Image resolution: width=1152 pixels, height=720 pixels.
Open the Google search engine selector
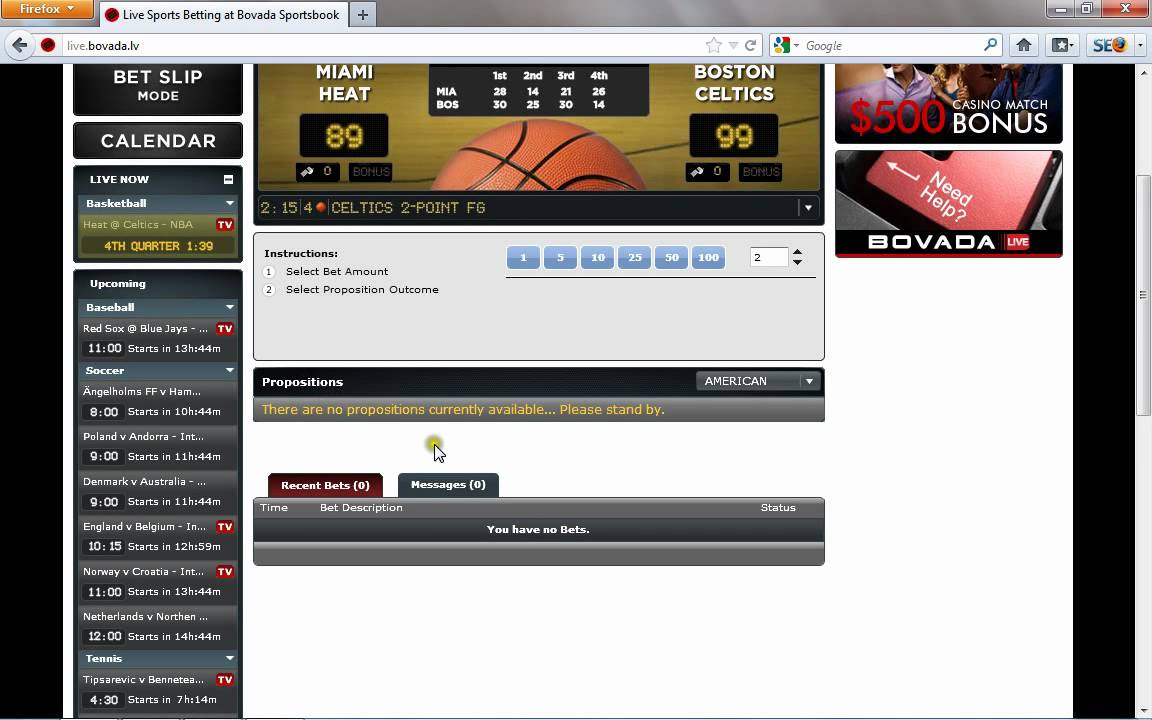point(786,46)
